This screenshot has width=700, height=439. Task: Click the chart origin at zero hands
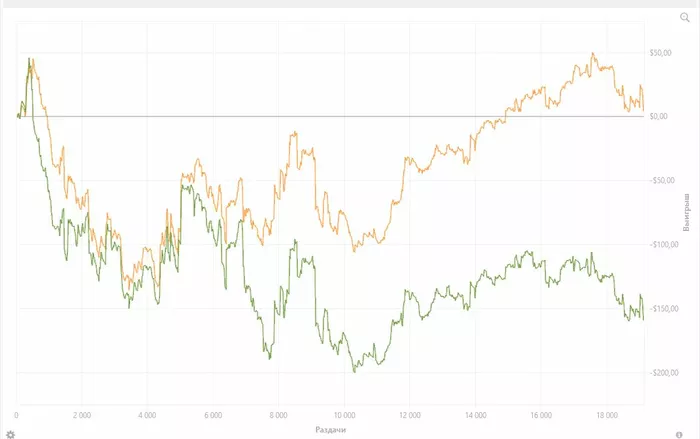click(17, 117)
